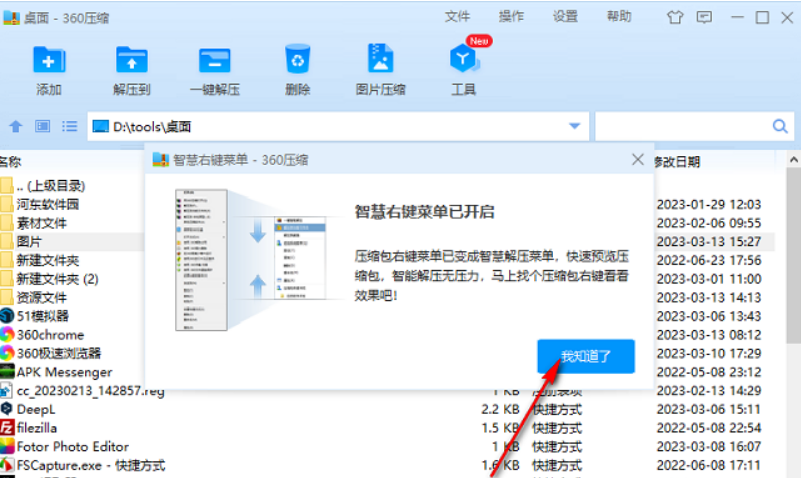The height and width of the screenshot is (478, 801).
Task: Click the menu illustration thumbnail in dialog
Action: pyautogui.click(x=251, y=259)
